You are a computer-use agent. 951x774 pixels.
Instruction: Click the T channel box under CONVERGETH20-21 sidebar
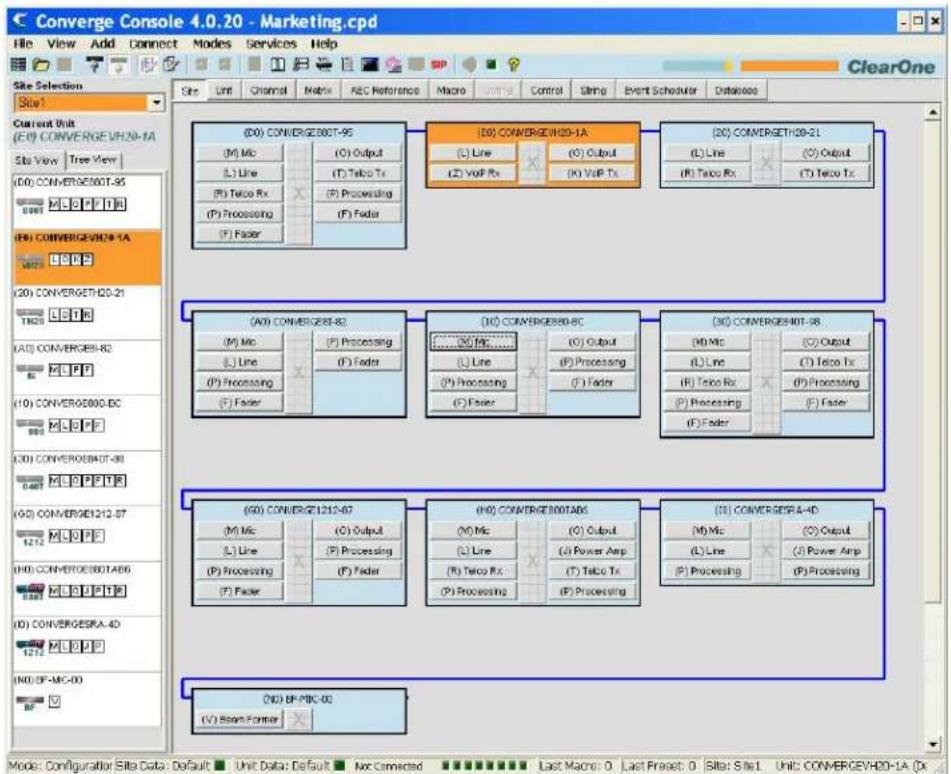pos(76,315)
